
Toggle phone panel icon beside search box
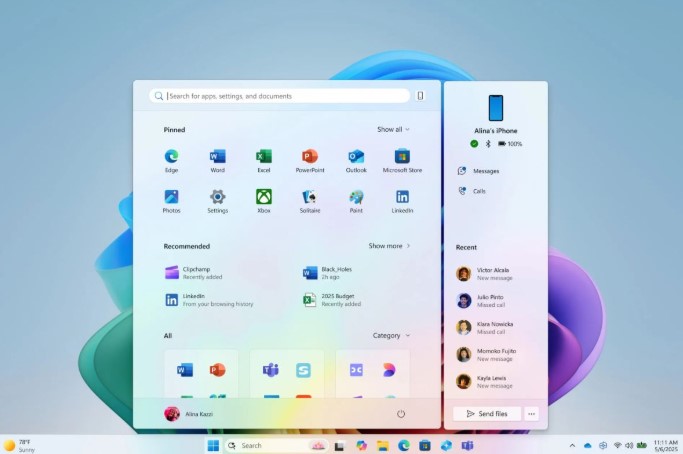coord(420,96)
